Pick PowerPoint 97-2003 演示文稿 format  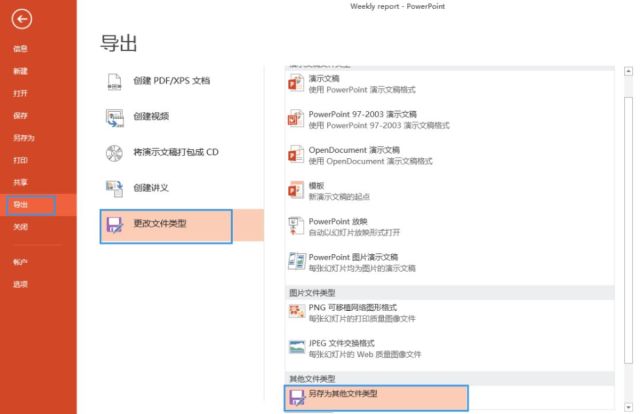449,120
